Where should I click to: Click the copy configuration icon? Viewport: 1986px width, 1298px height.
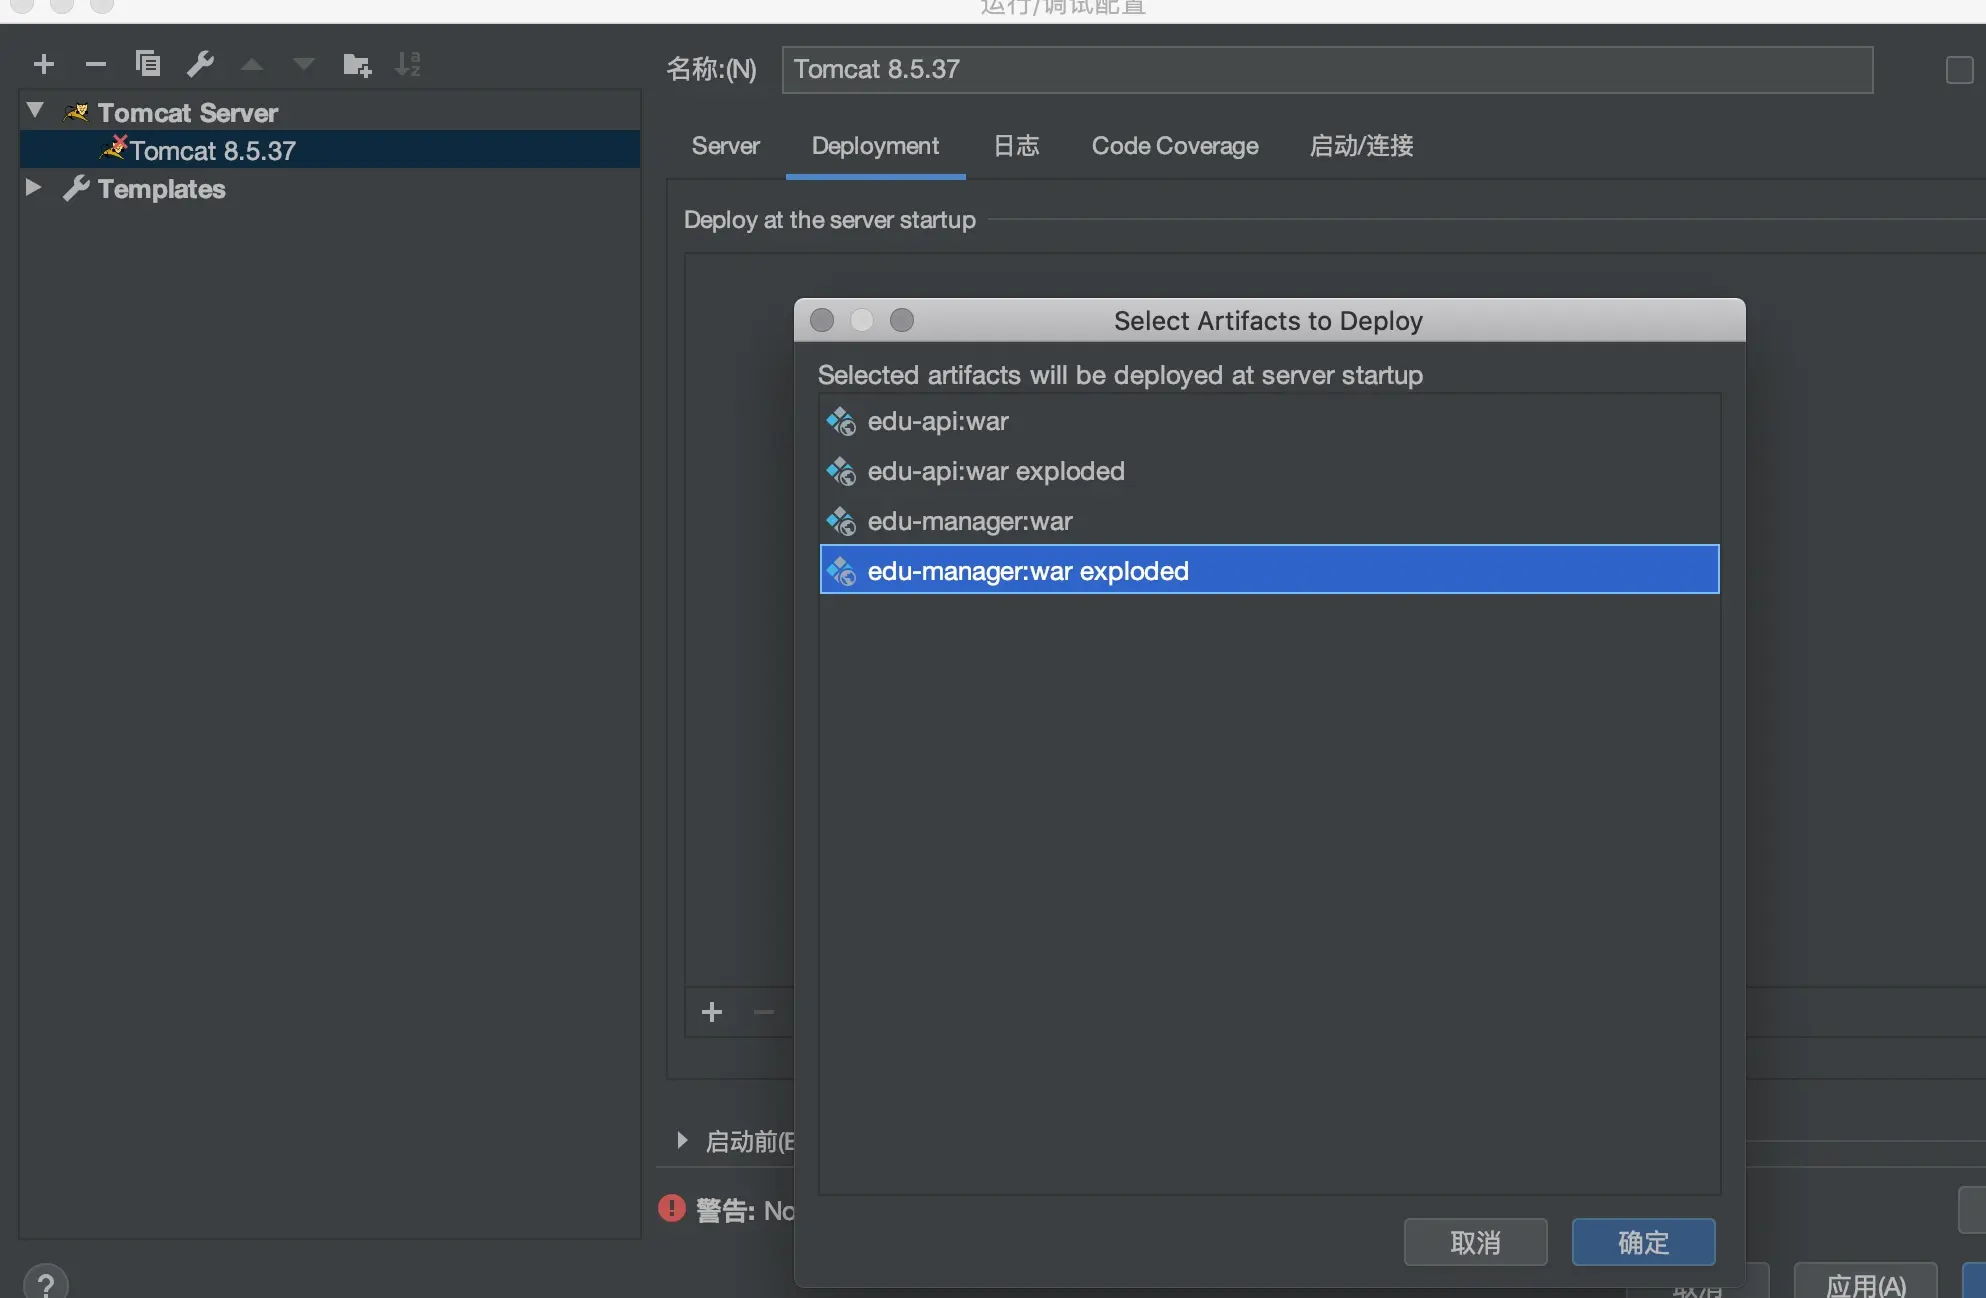coord(148,65)
